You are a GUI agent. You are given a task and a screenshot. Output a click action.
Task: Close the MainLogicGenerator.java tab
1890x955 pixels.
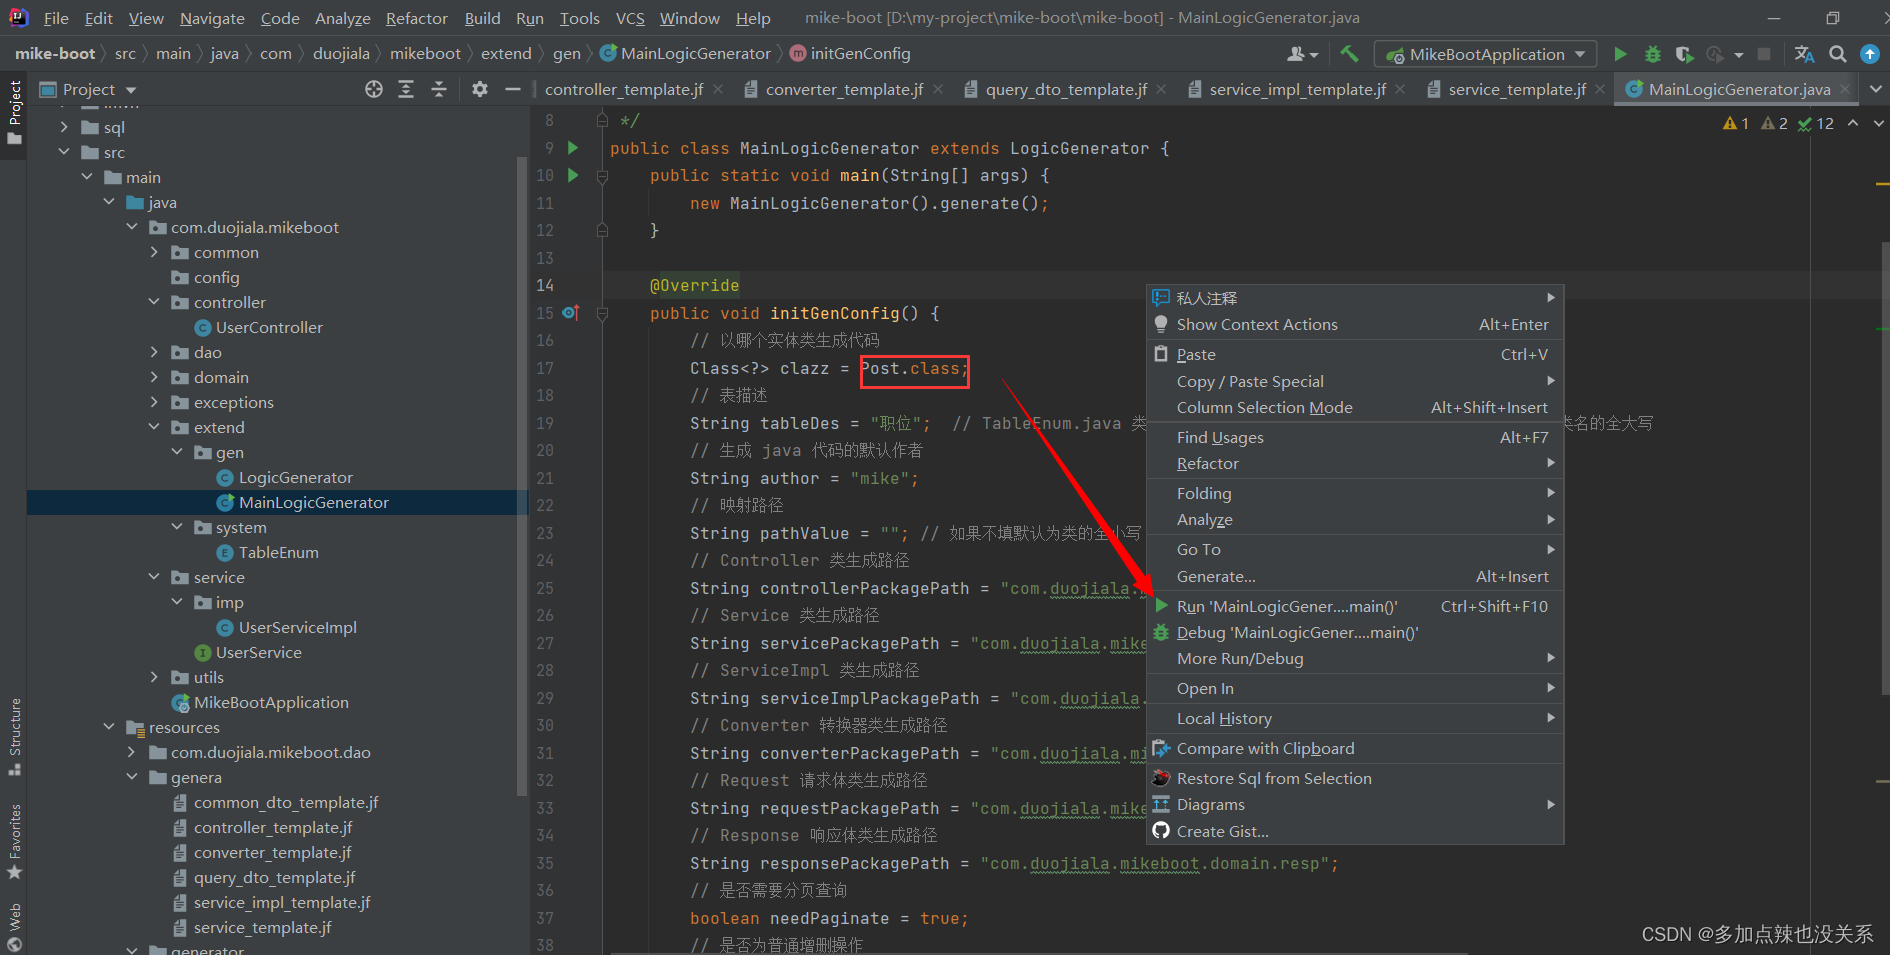[x=1846, y=89]
